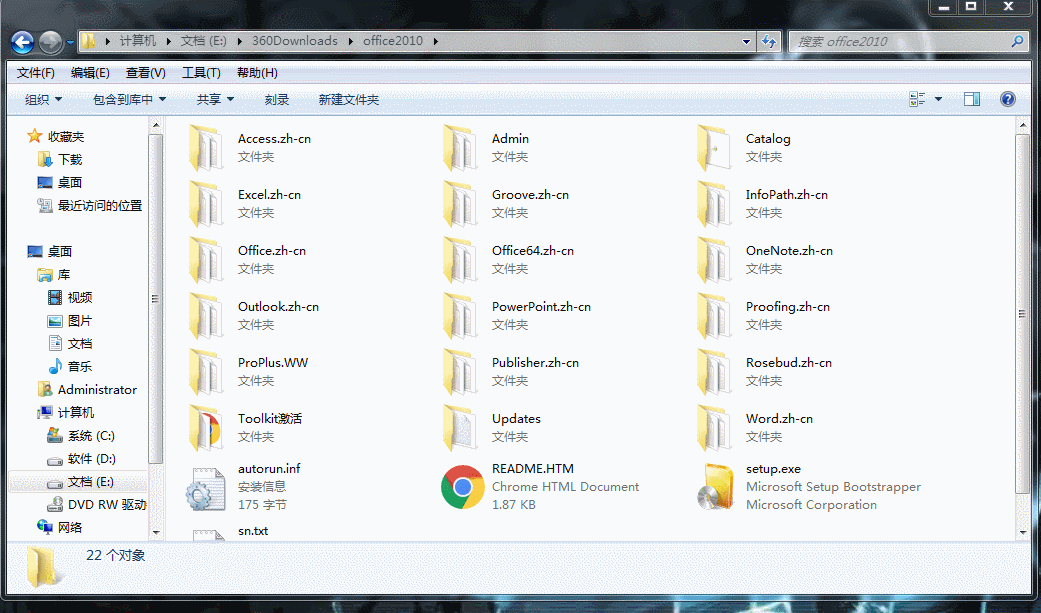The image size is (1041, 613).
Task: Click the Forward navigation arrow
Action: pyautogui.click(x=50, y=43)
